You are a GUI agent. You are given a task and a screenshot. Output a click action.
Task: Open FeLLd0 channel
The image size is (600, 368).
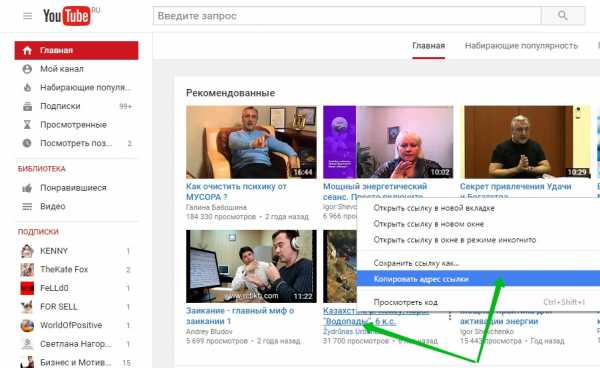coord(54,288)
